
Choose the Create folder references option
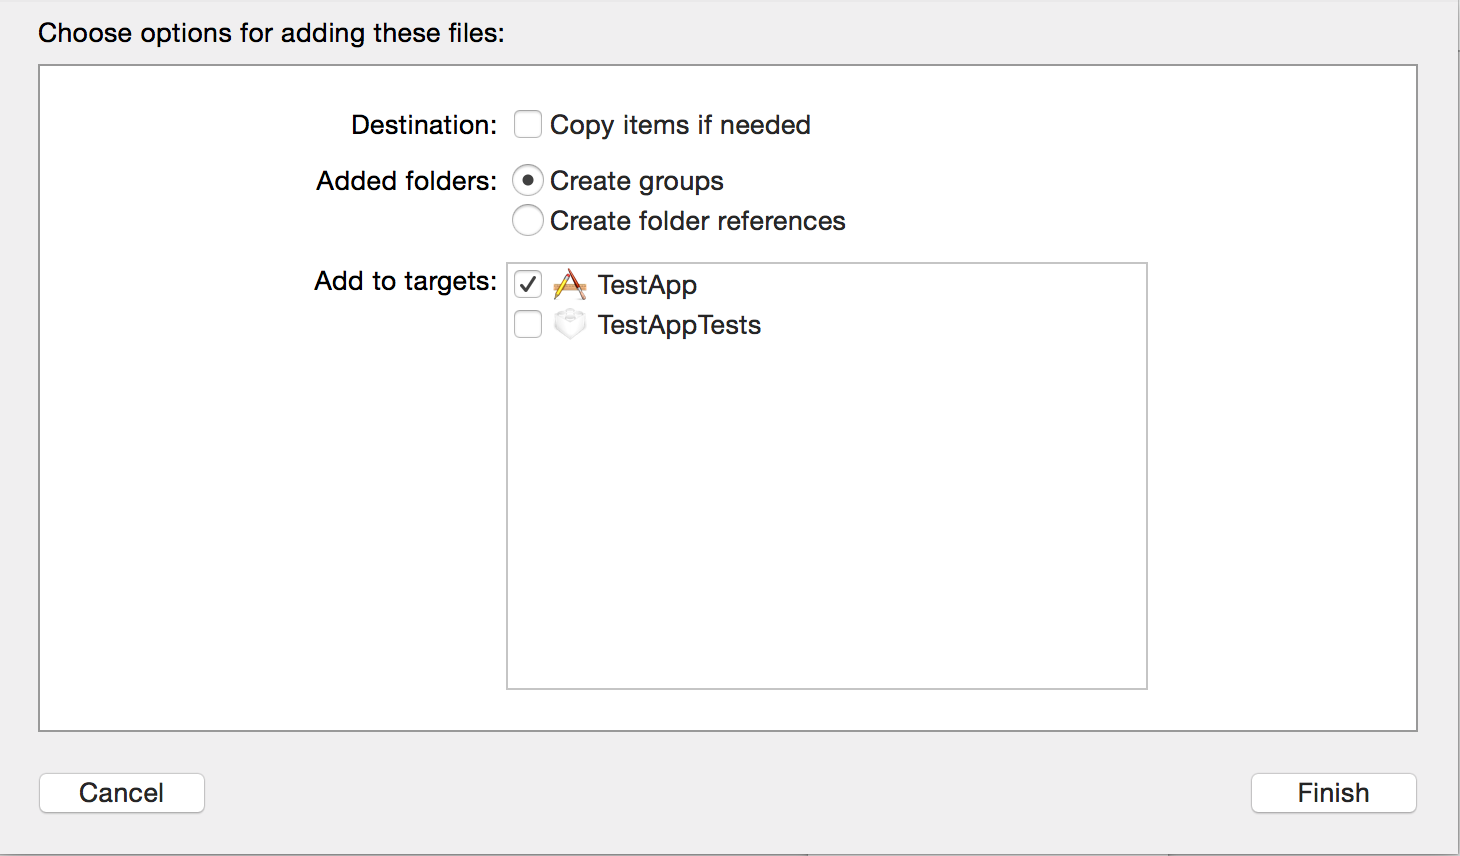528,221
